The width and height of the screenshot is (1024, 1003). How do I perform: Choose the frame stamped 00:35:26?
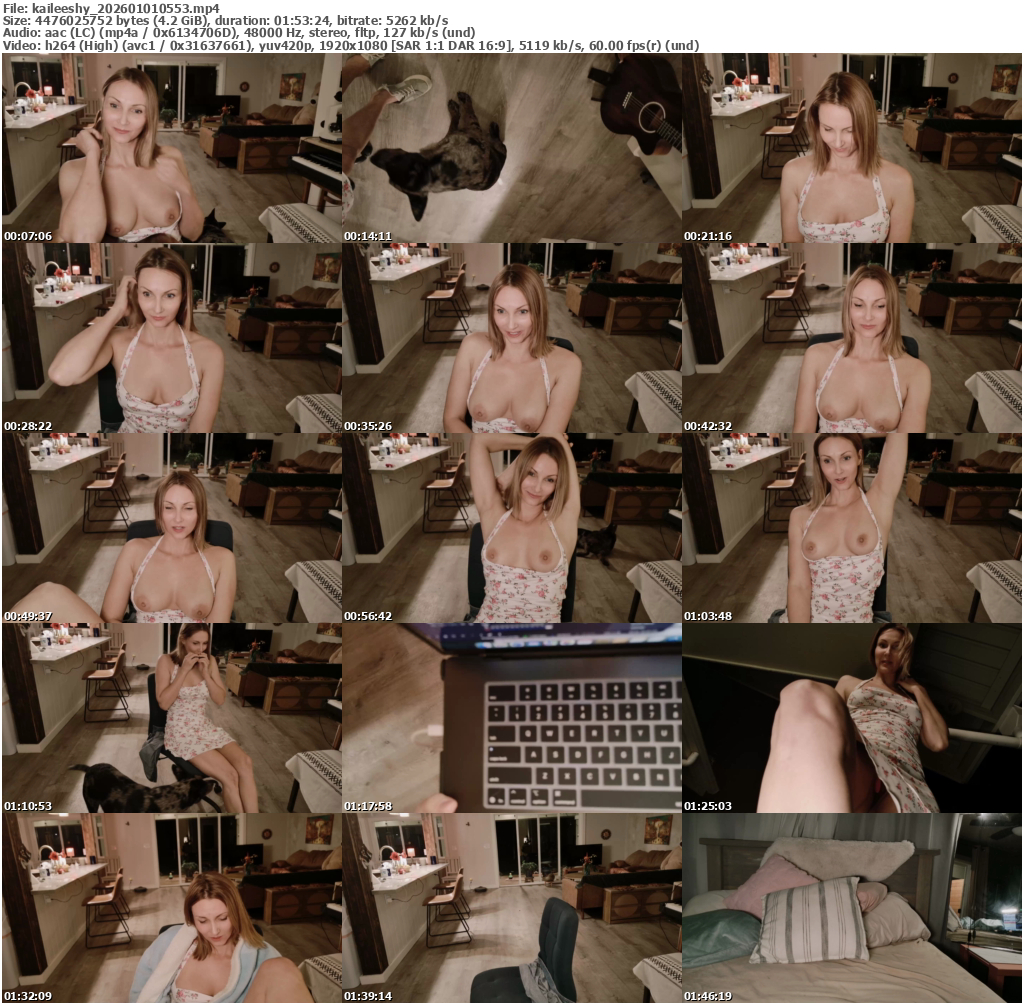pyautogui.click(x=511, y=338)
